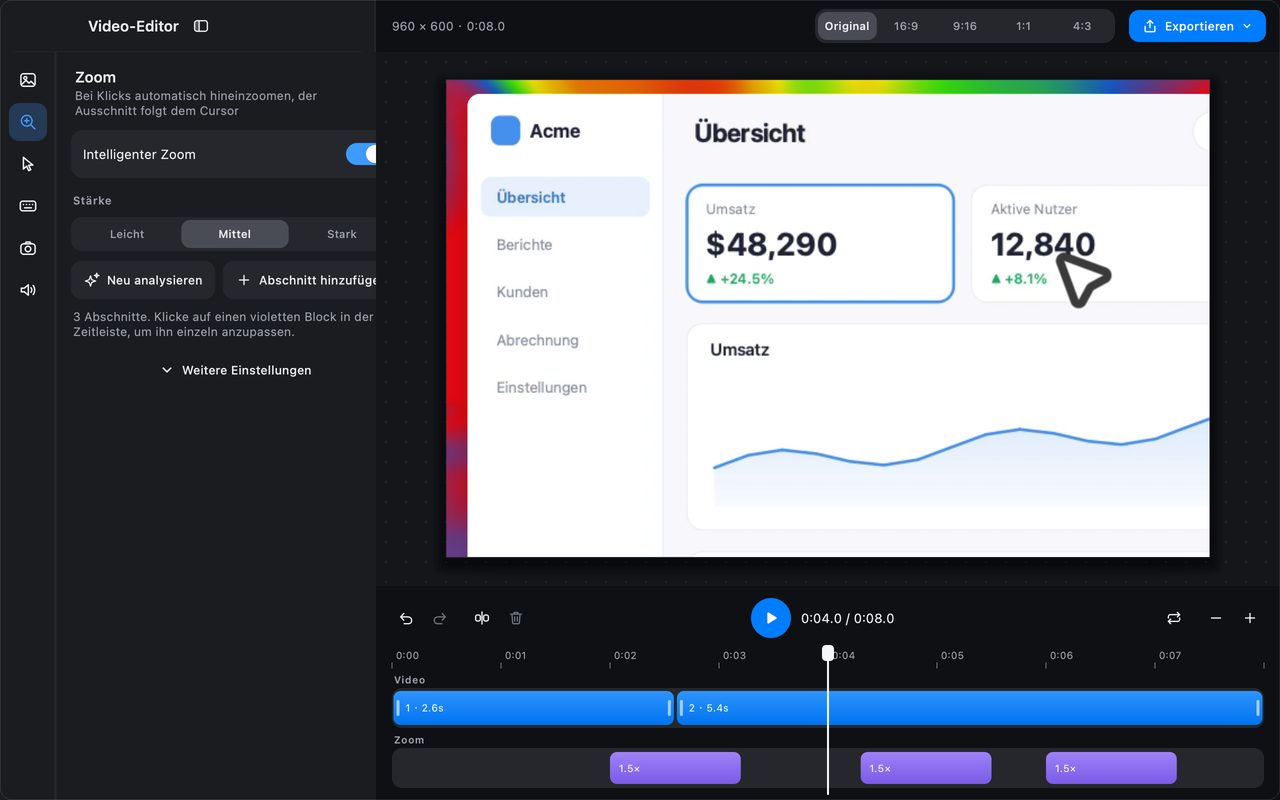
Task: Delete selection with trash icon
Action: point(516,618)
